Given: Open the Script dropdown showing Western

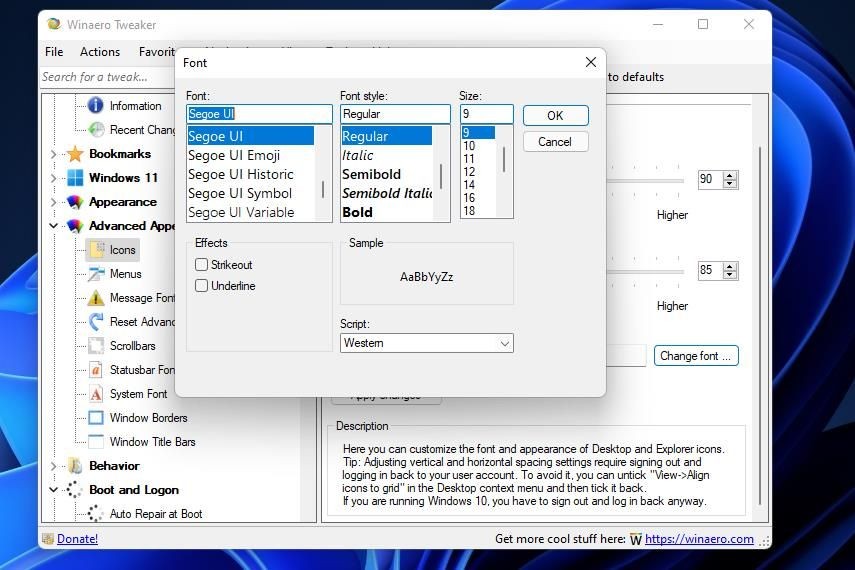Looking at the screenshot, I should [426, 343].
